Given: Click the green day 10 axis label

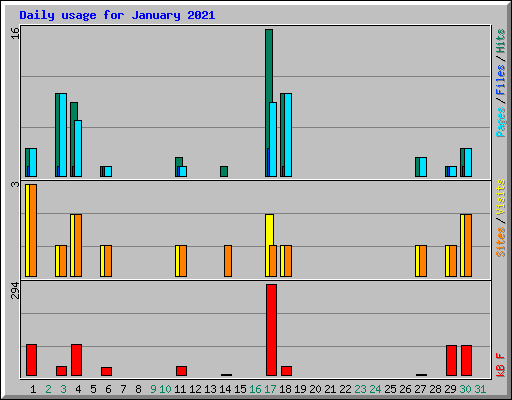Looking at the screenshot, I should coord(166,389).
